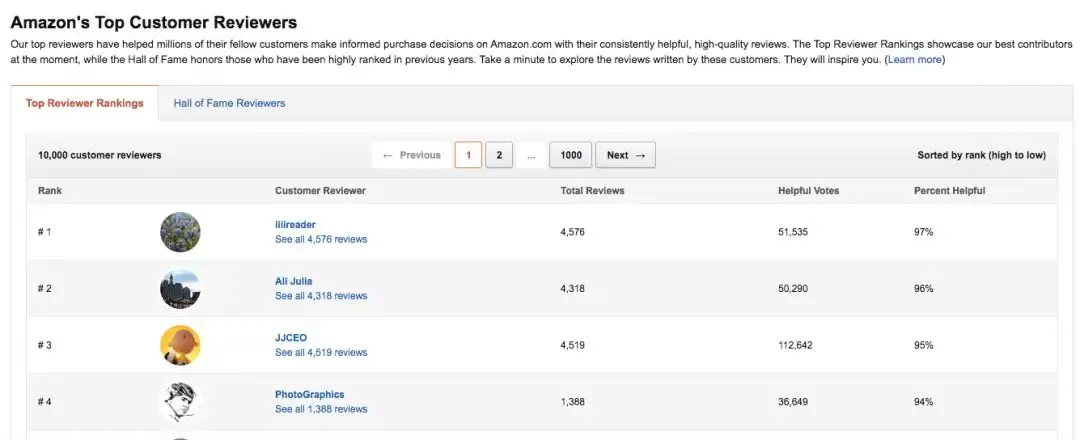Click the pagination ellipsis

point(531,156)
